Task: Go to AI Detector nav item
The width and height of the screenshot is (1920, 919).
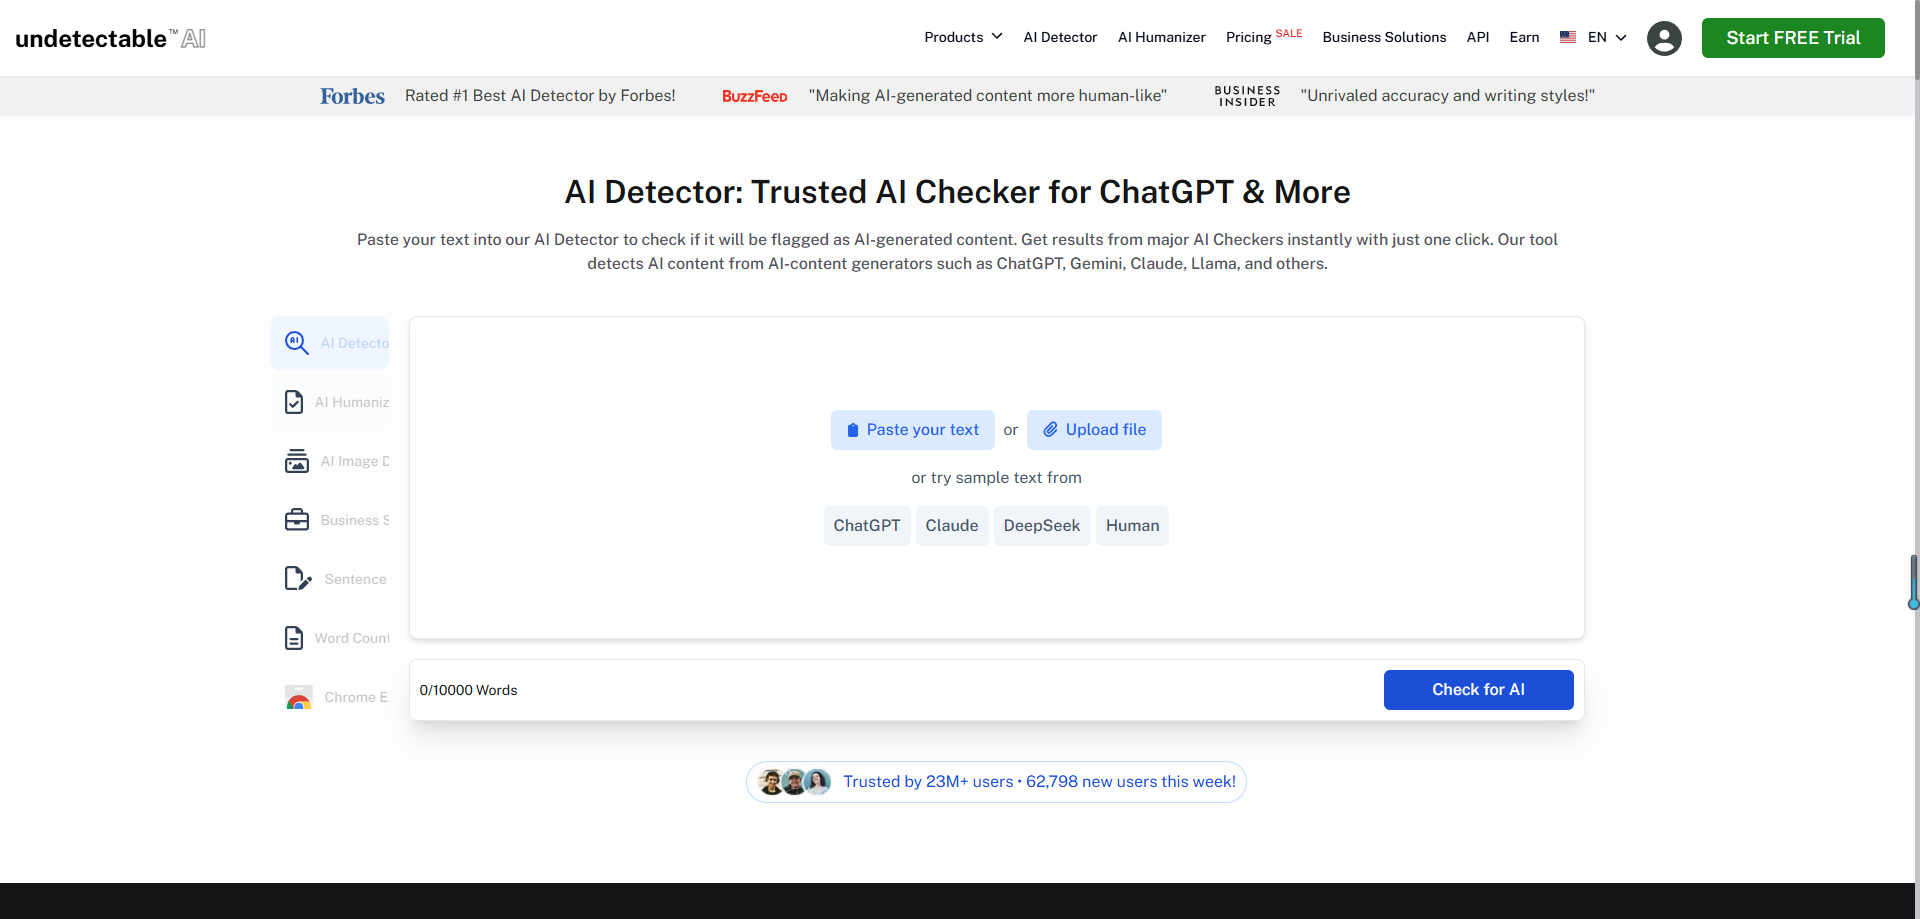Action: click(1060, 37)
